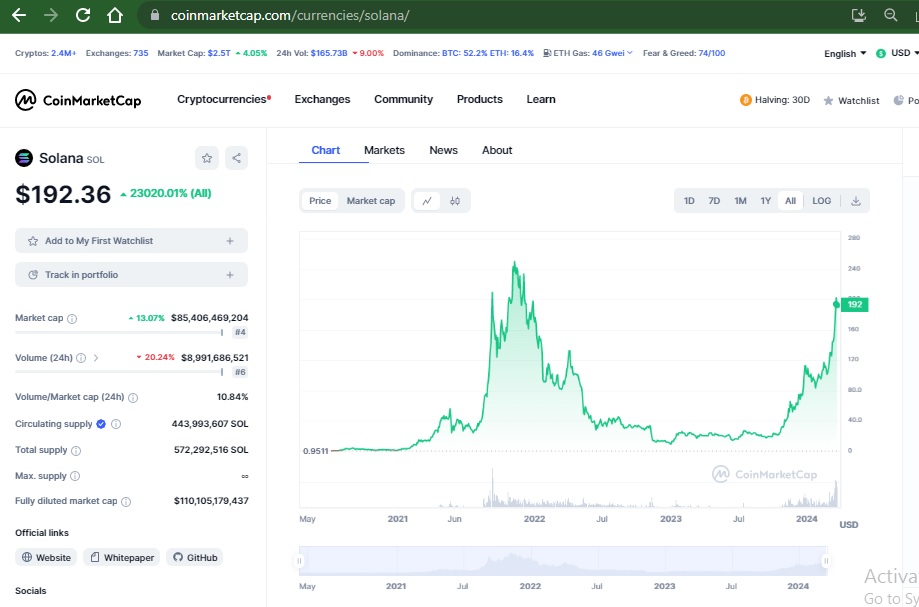Open Solana Website link

(x=46, y=558)
